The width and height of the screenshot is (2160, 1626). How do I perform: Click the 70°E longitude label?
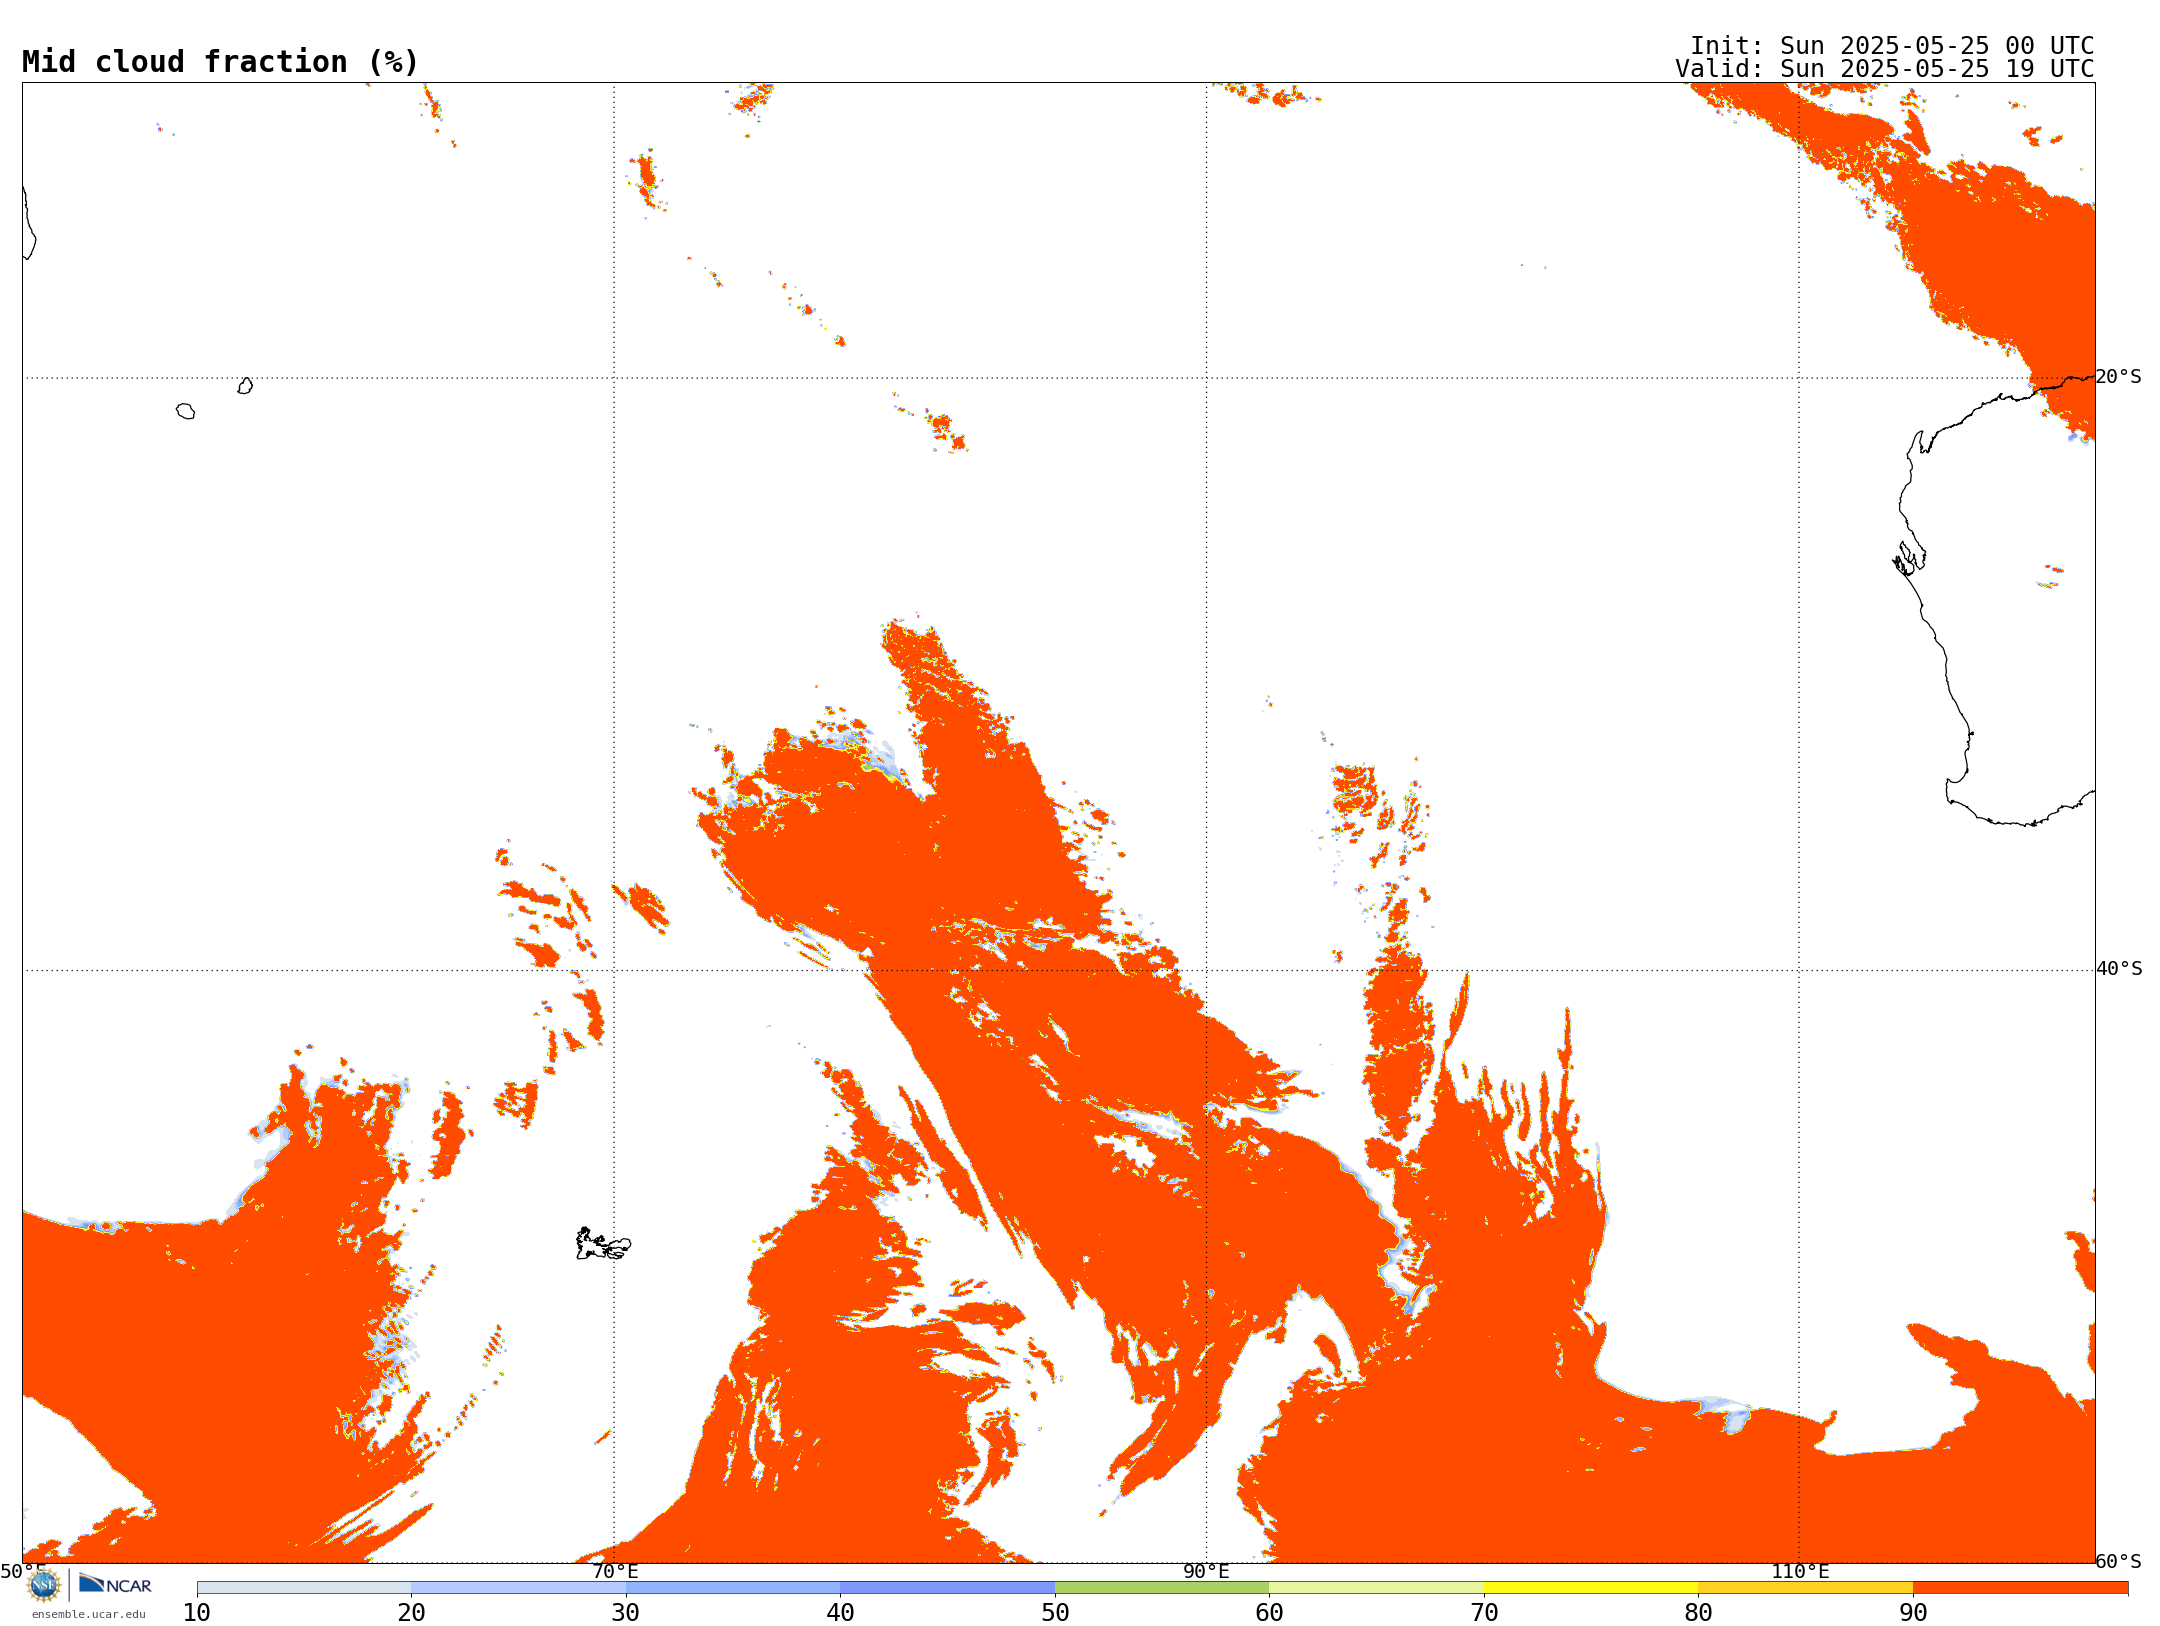[615, 1571]
